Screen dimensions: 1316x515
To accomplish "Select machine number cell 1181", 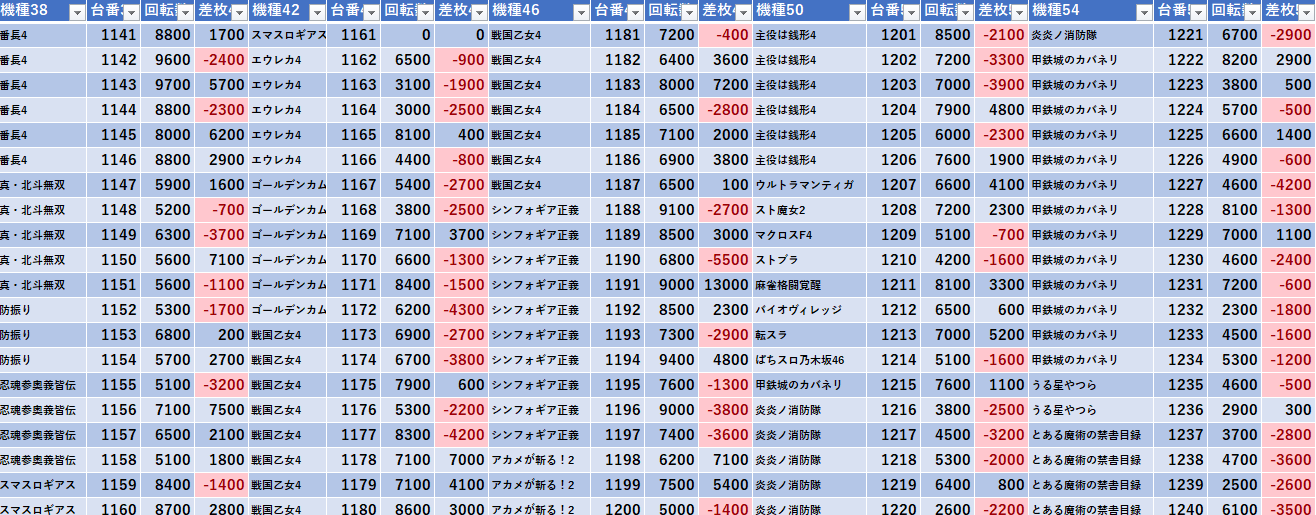I will (618, 35).
